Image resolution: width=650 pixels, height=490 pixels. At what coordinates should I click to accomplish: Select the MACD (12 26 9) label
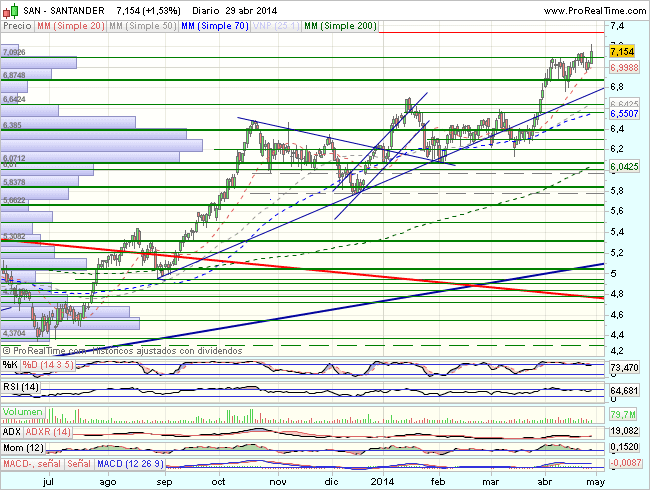pyautogui.click(x=130, y=464)
